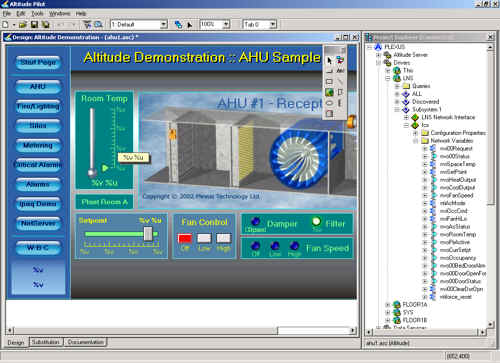Click the Metering navigation button
Image resolution: width=500 pixels, height=363 pixels.
pyautogui.click(x=38, y=145)
